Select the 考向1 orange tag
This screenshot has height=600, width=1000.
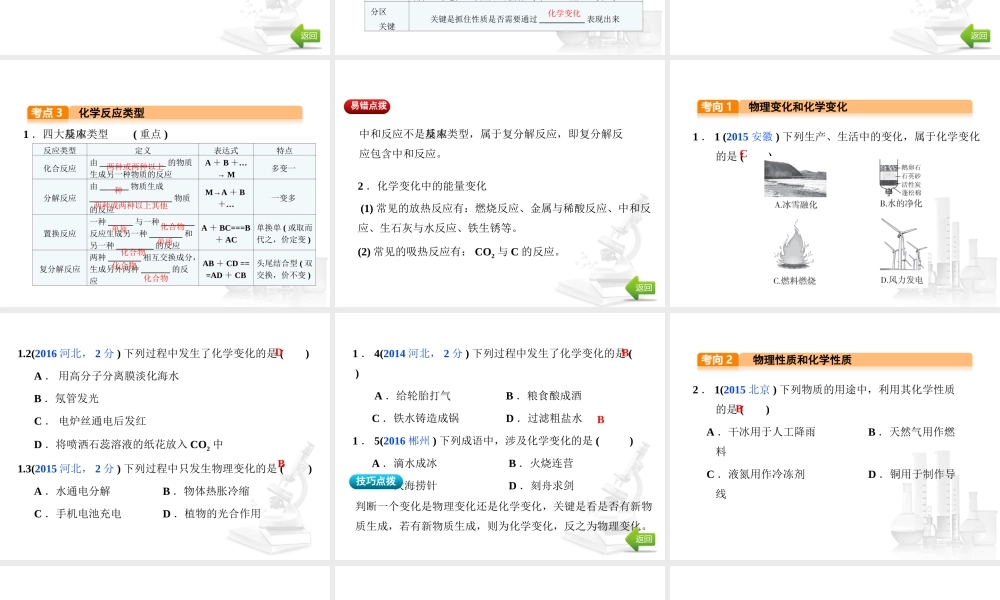pyautogui.click(x=718, y=107)
